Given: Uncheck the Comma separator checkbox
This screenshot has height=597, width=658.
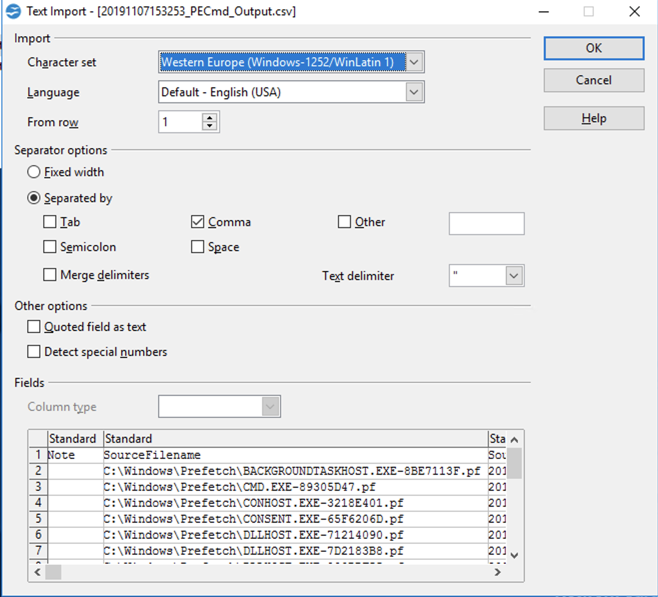Looking at the screenshot, I should (x=197, y=222).
